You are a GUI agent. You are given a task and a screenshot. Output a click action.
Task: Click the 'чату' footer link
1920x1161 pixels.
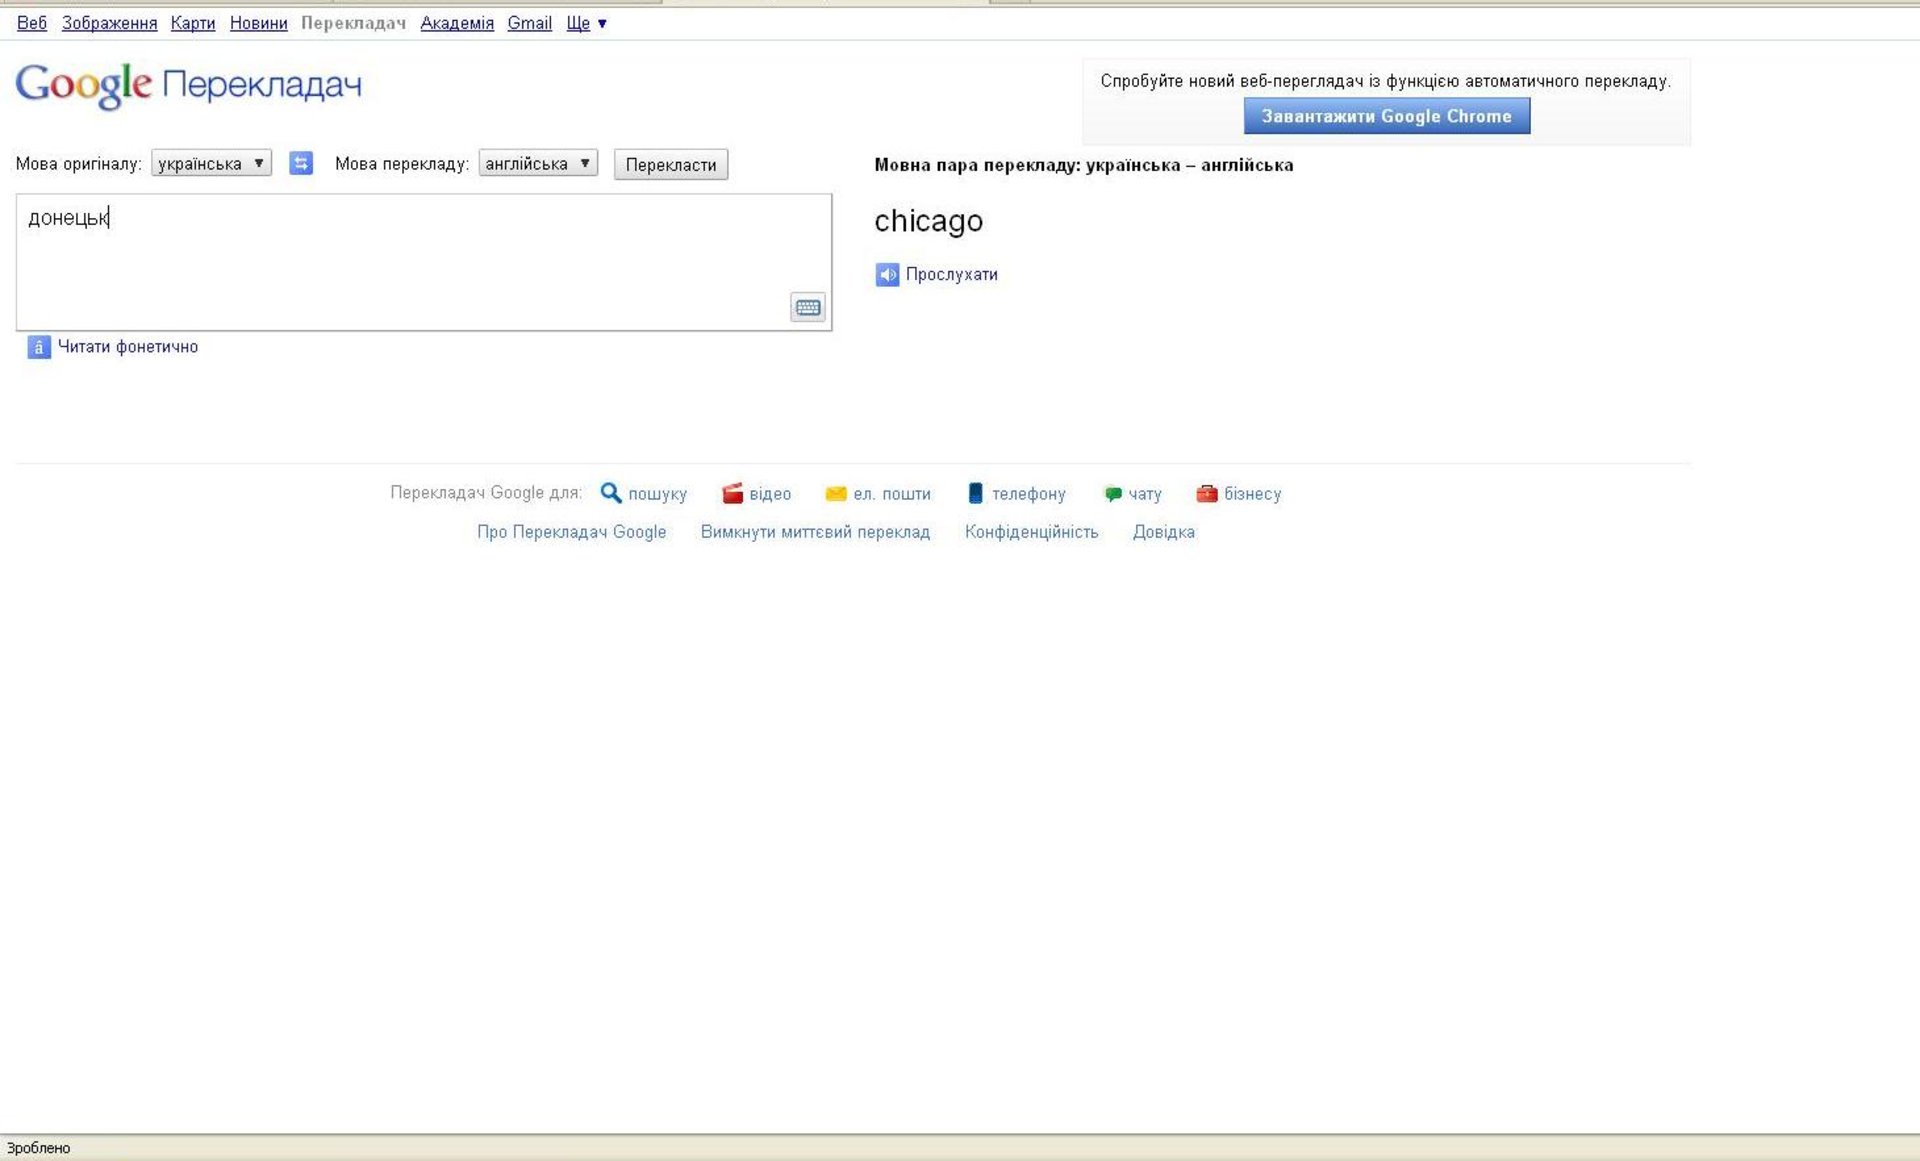1145,494
